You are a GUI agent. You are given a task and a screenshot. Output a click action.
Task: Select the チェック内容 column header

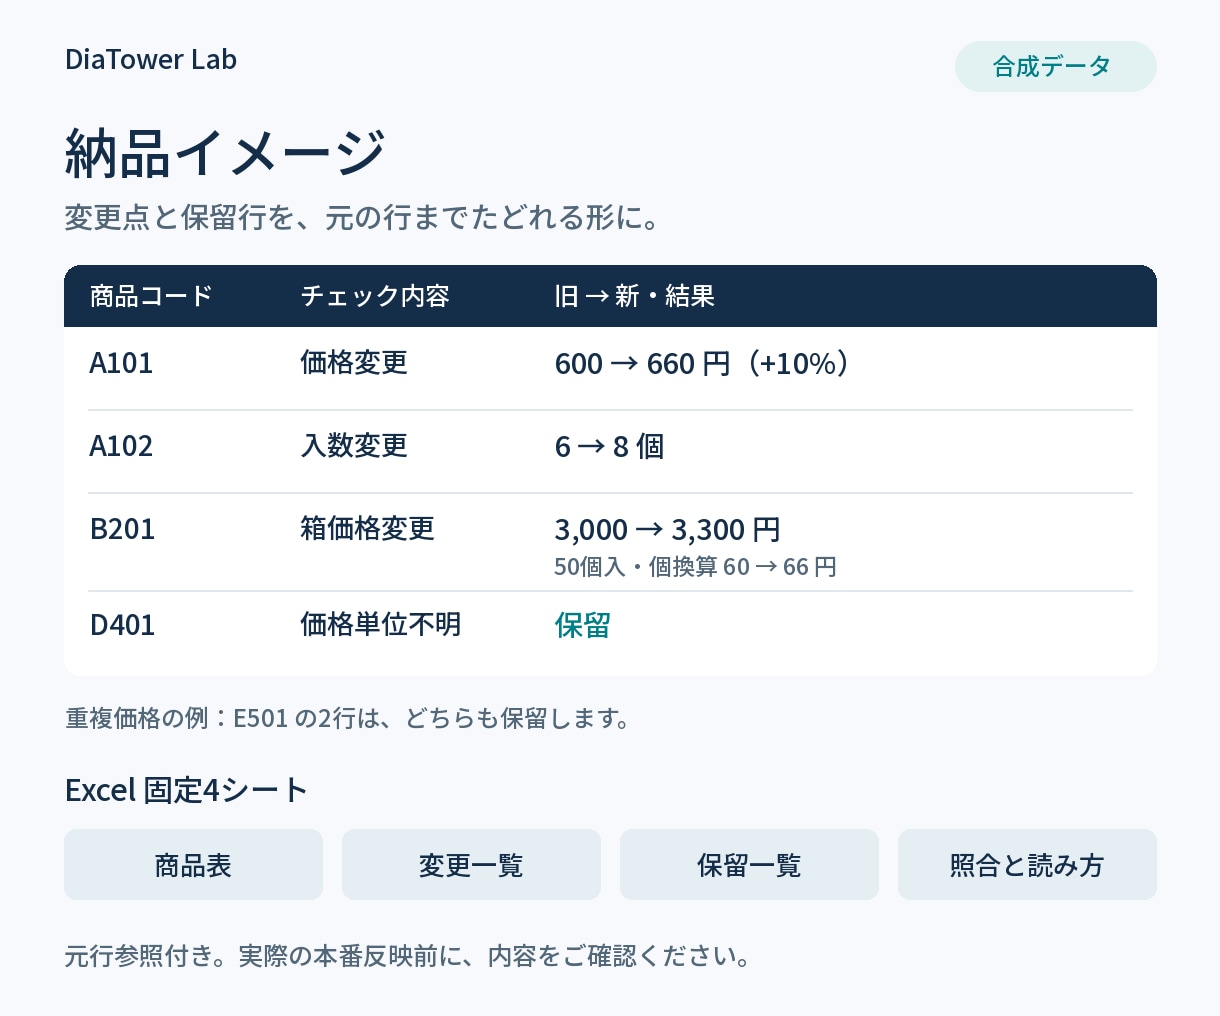pos(375,296)
